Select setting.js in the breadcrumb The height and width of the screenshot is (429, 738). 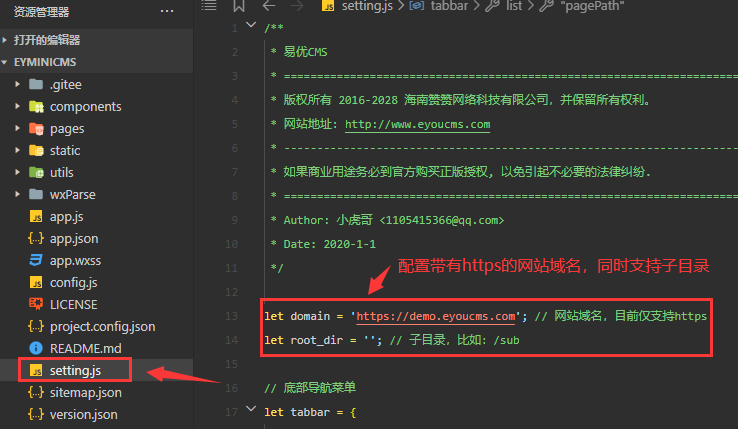(367, 6)
